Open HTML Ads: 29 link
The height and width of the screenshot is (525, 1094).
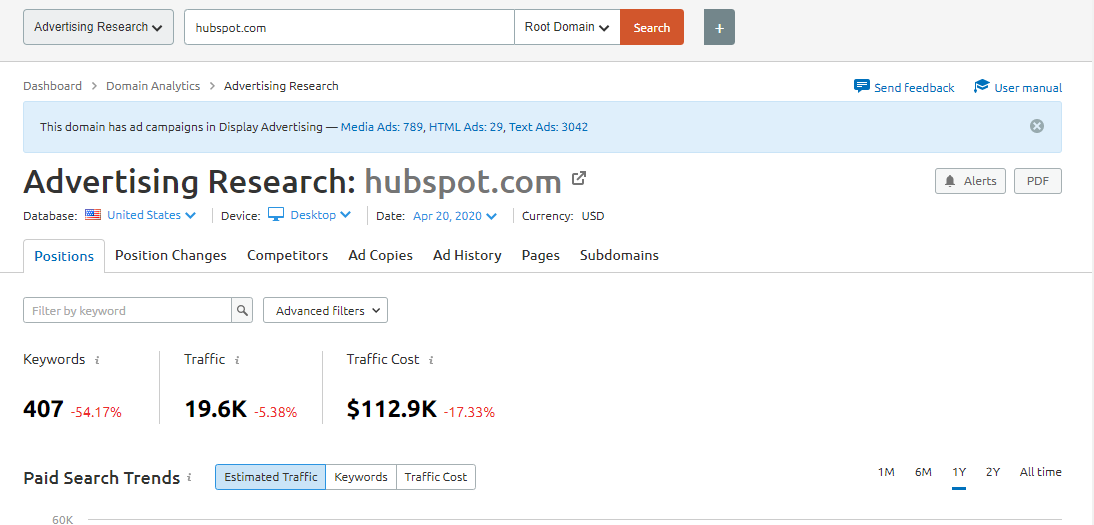(466, 127)
